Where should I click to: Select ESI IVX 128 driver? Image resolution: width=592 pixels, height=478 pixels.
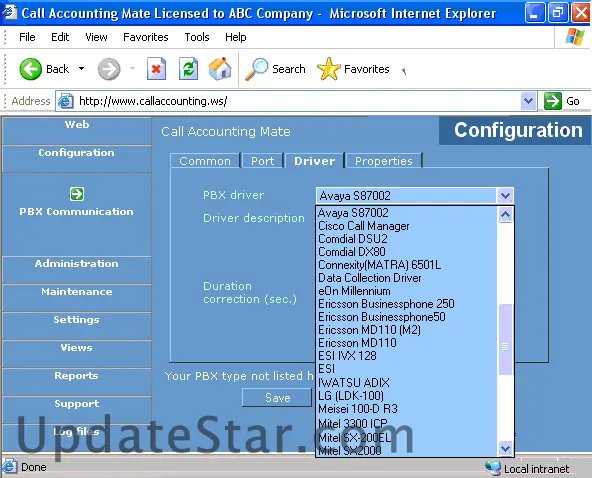407,356
